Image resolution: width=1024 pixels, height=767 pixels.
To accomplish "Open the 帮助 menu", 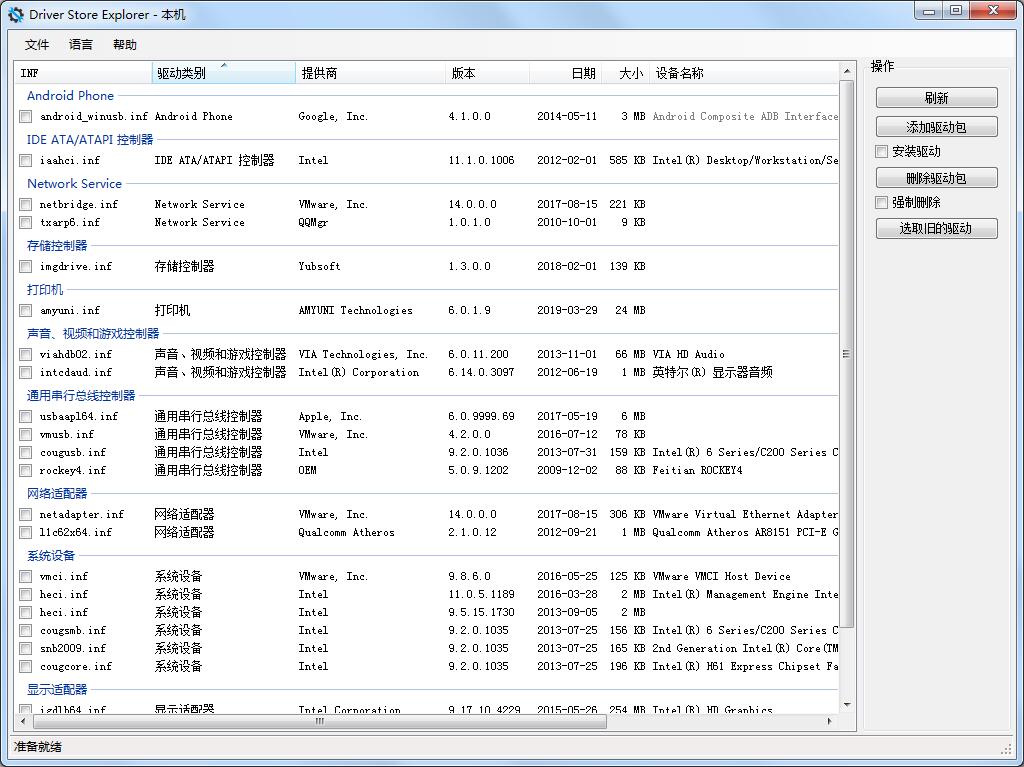I will tap(124, 44).
